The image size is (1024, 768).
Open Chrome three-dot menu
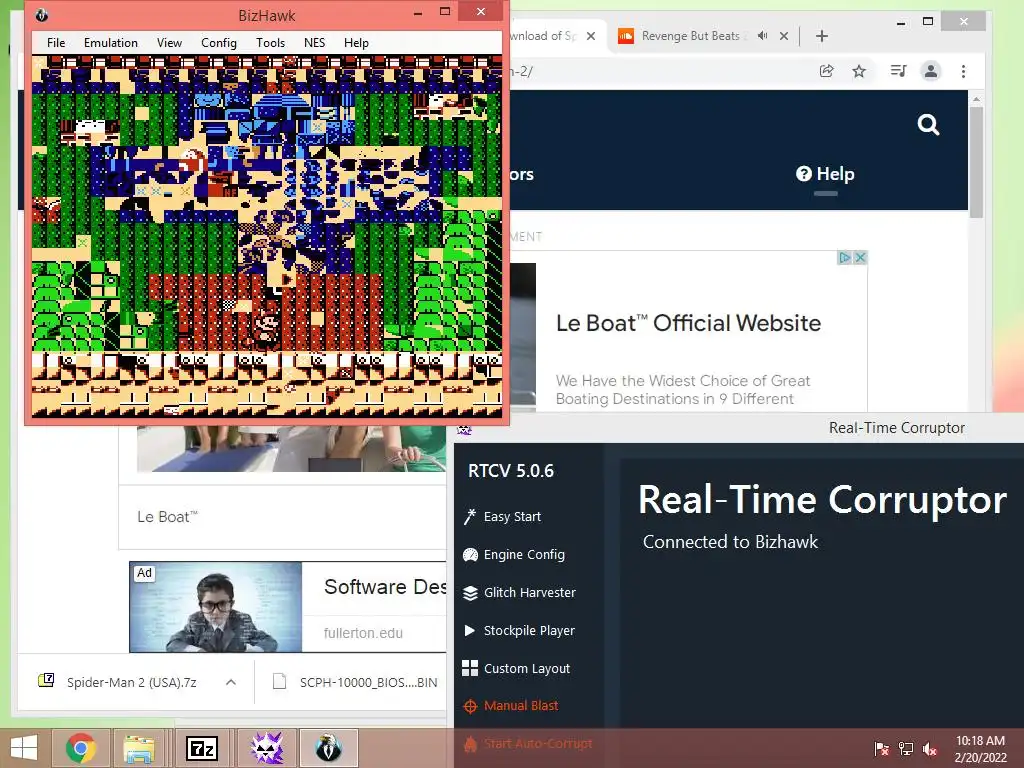click(963, 71)
